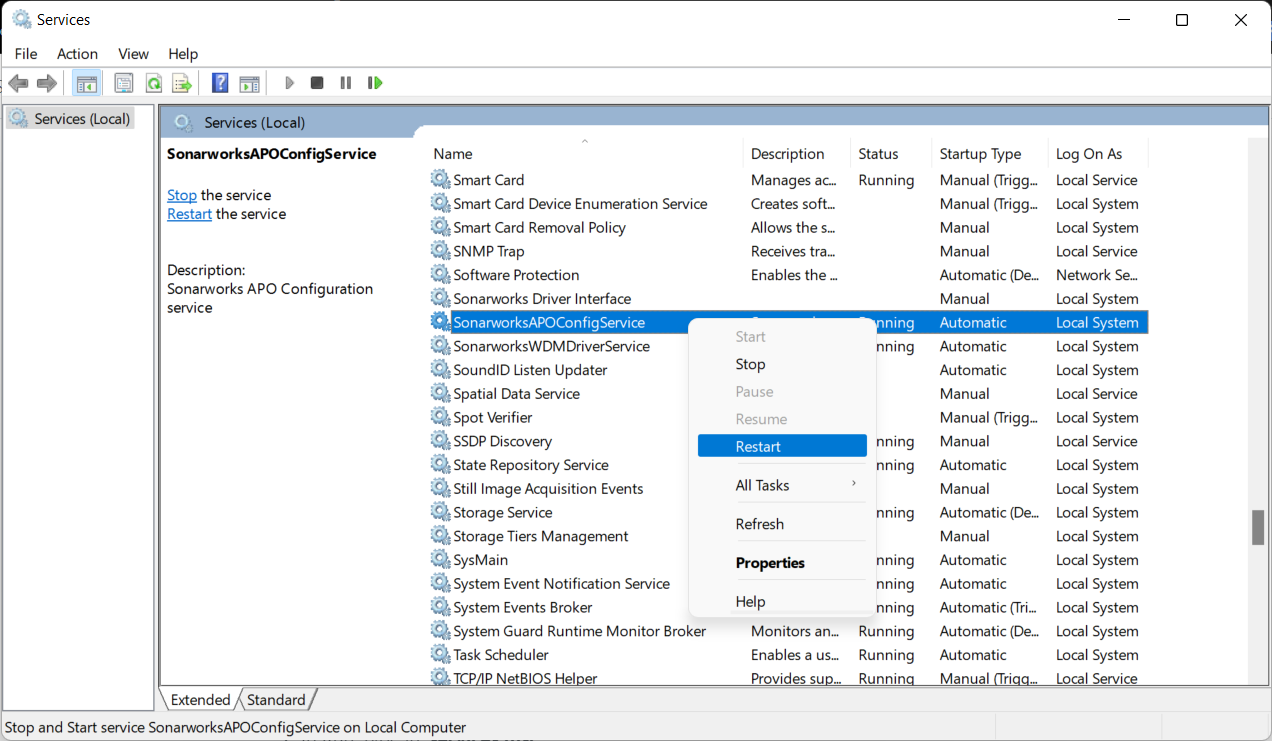This screenshot has height=741, width=1272.
Task: Click gear icon beside Software Protection
Action: click(x=440, y=275)
